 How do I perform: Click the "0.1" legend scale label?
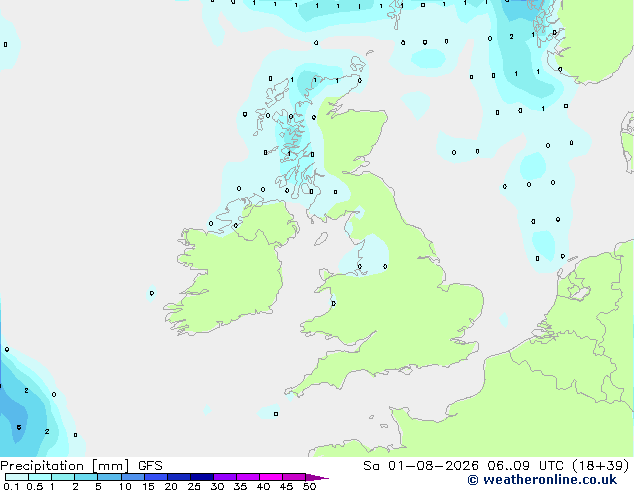(11, 486)
